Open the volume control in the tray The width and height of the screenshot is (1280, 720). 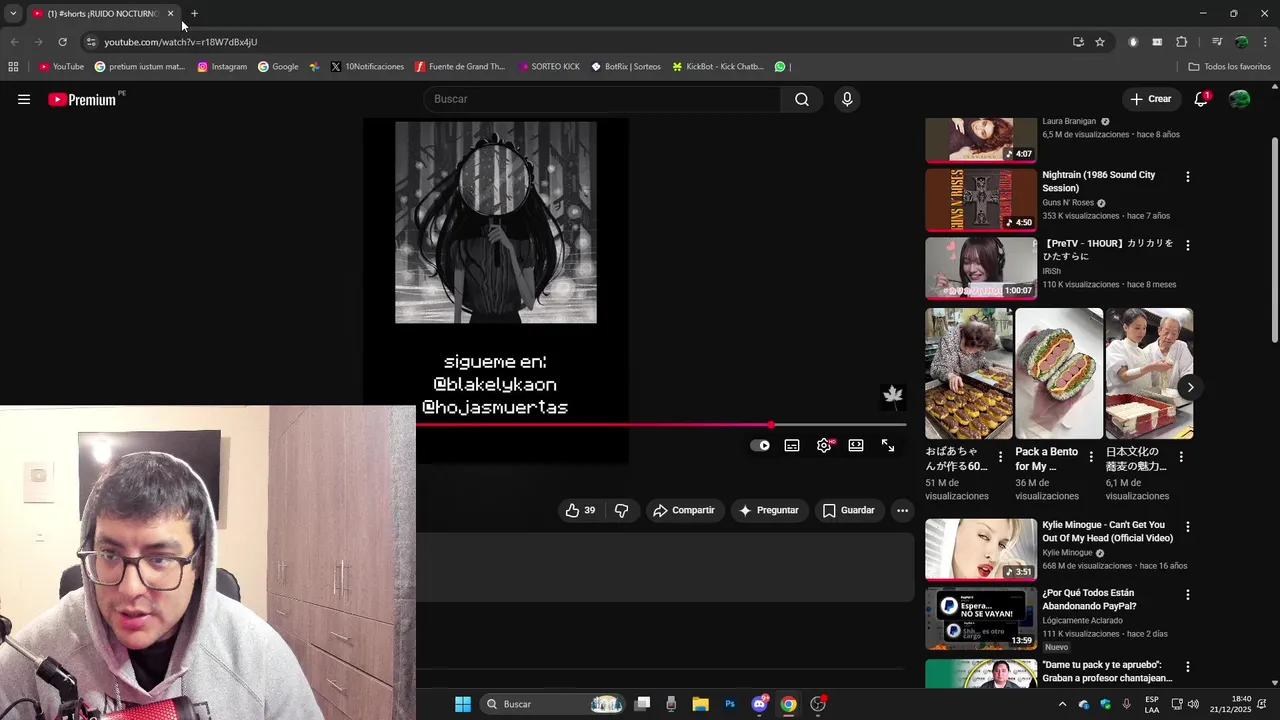tap(1193, 704)
